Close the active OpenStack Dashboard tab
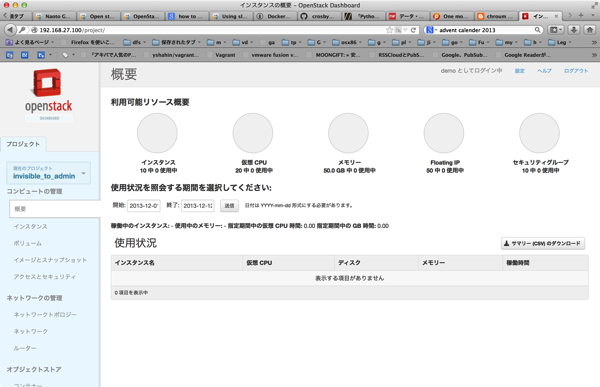This screenshot has width=600, height=387. point(556,16)
